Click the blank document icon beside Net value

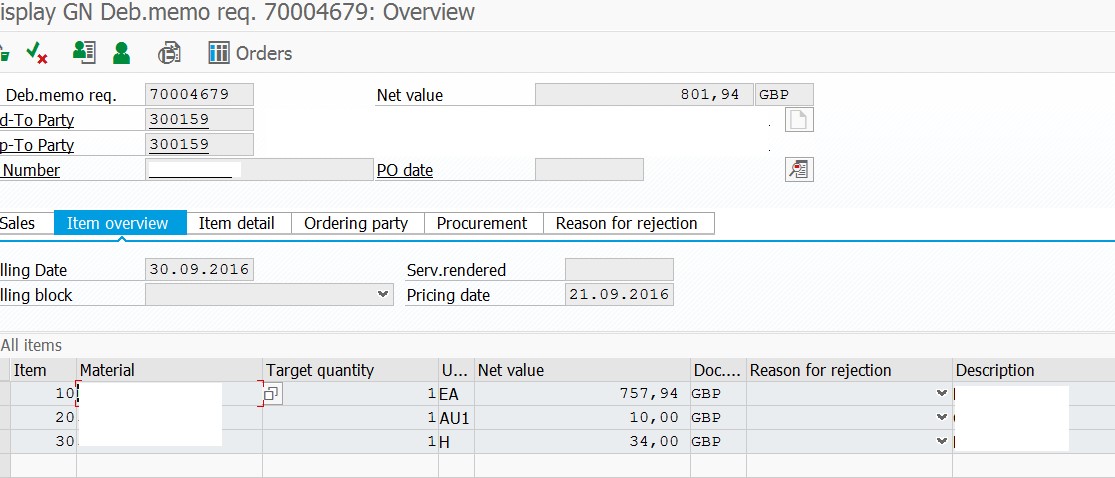pyautogui.click(x=799, y=120)
